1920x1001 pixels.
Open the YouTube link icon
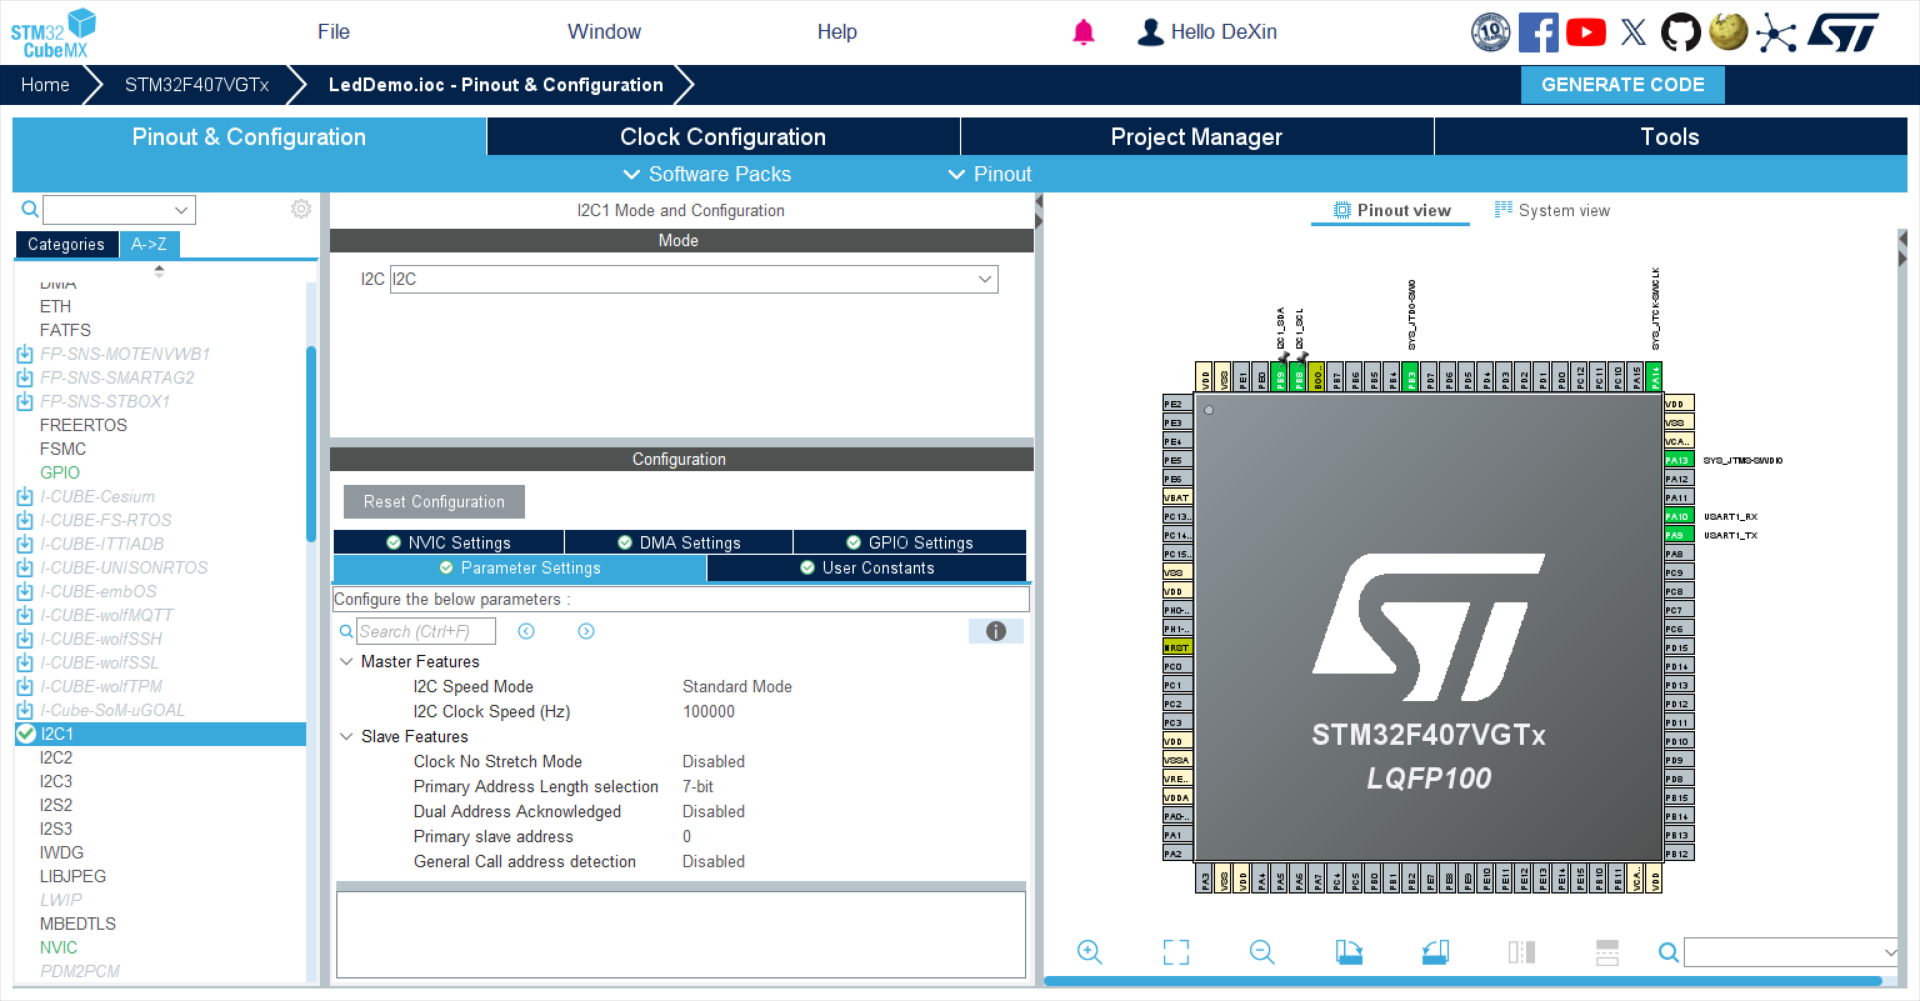(x=1586, y=32)
